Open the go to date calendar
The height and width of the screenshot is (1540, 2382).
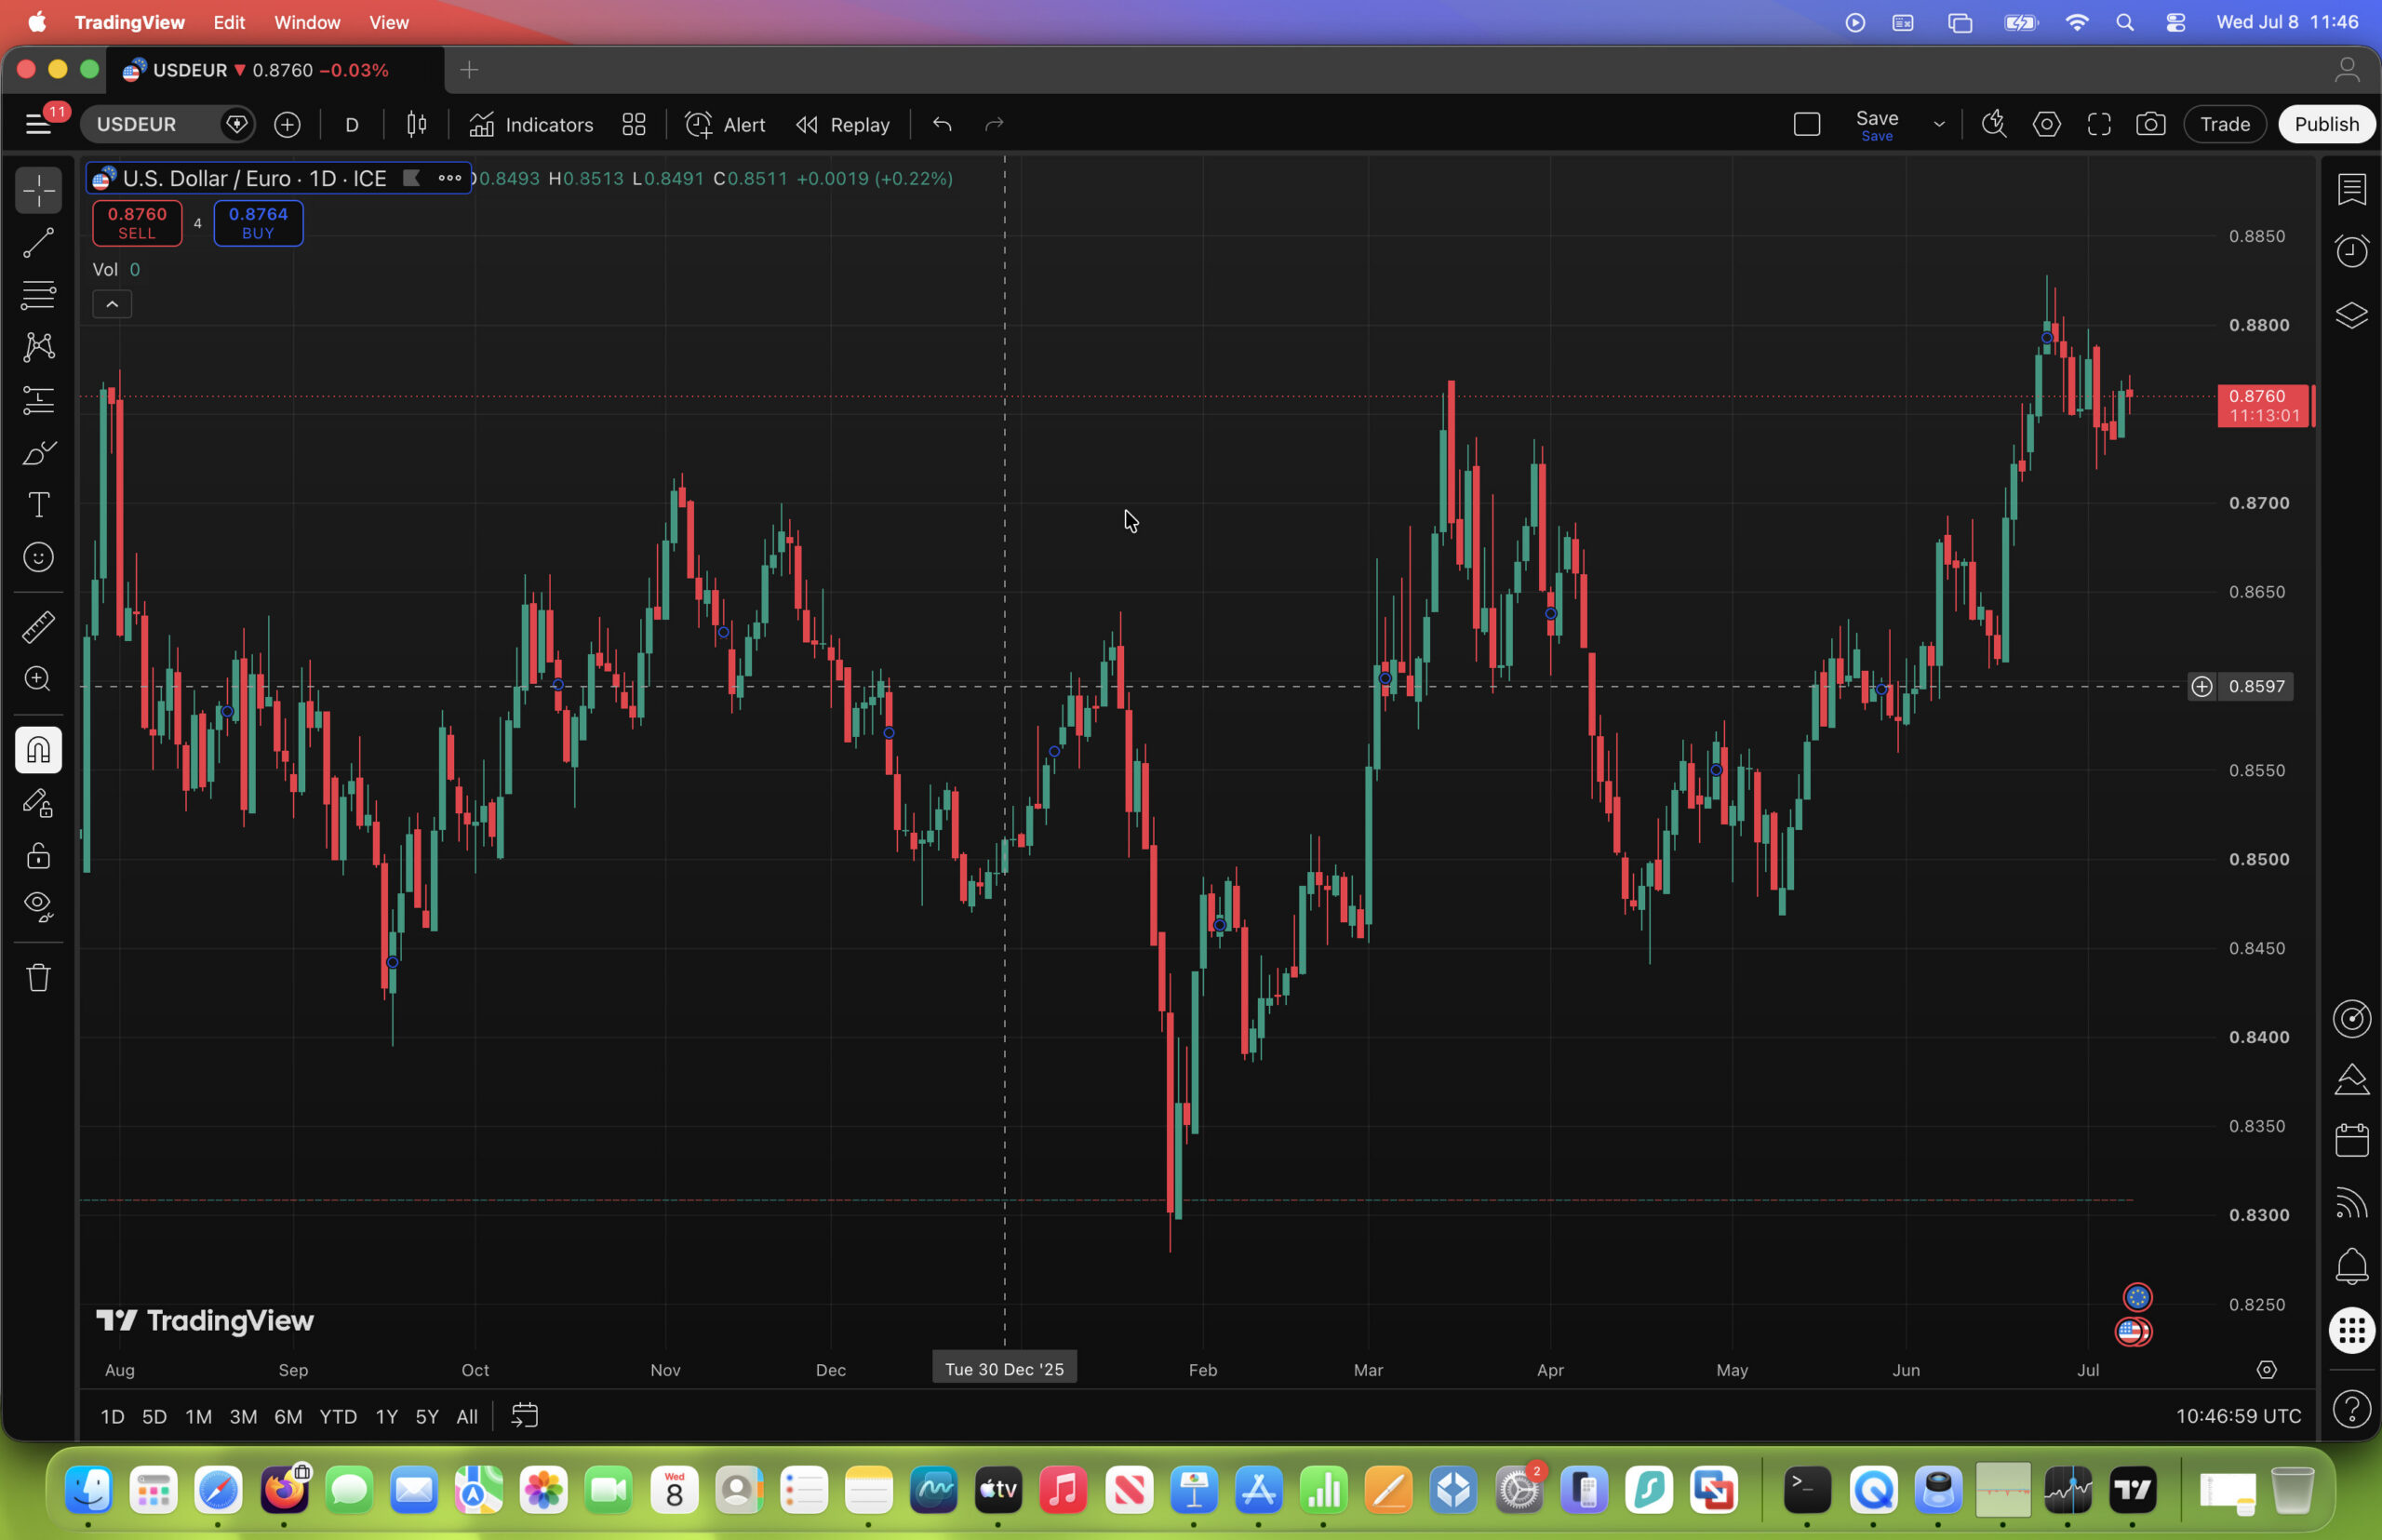click(x=525, y=1416)
